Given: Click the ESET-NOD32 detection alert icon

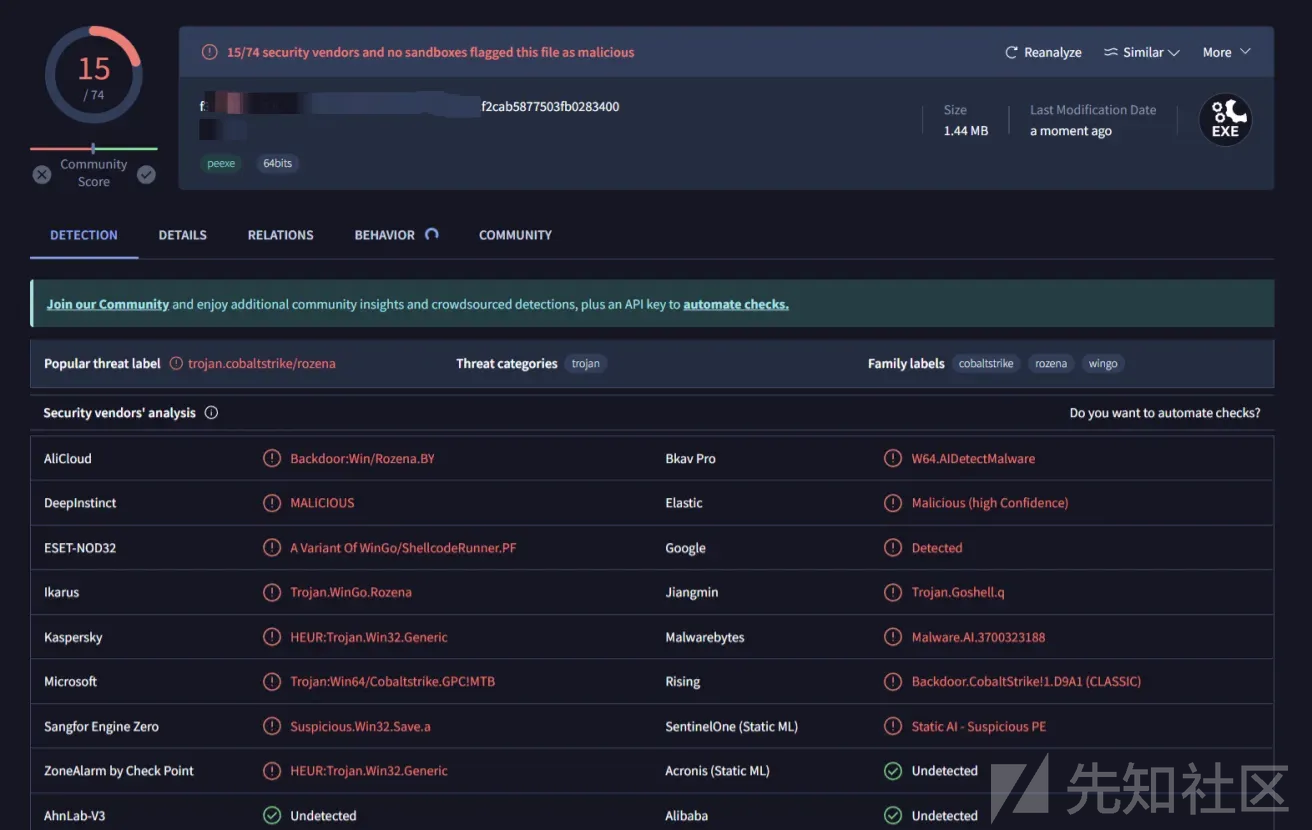Looking at the screenshot, I should tap(272, 547).
